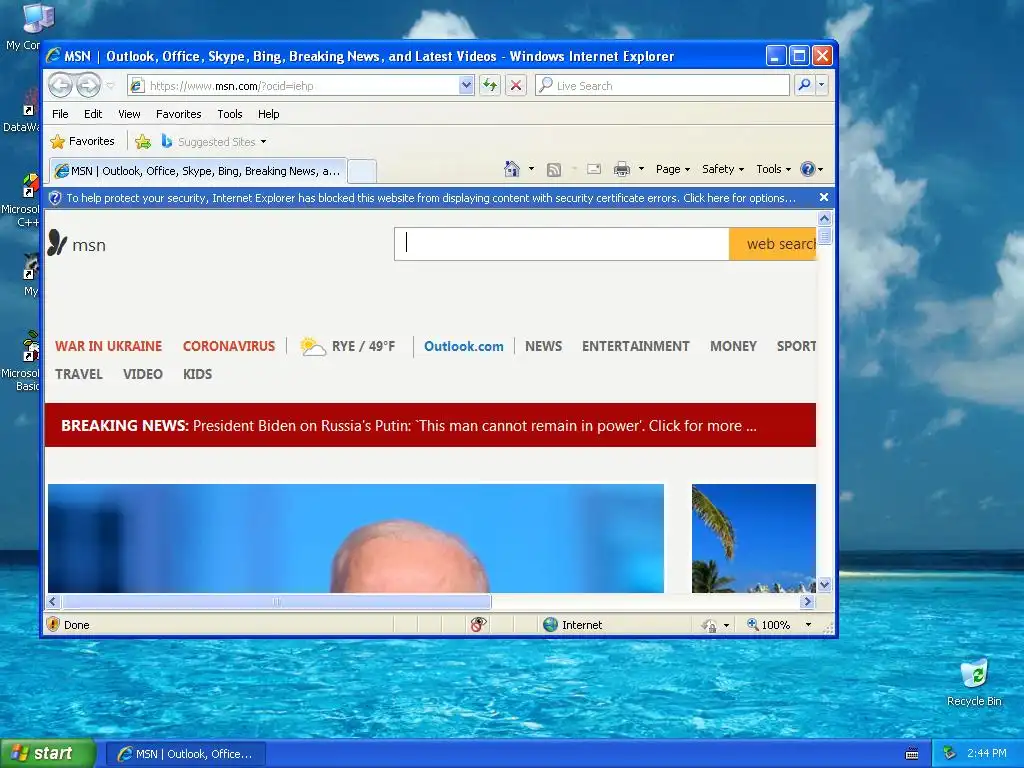The width and height of the screenshot is (1024, 768).
Task: Click the horizontal scrollbar right arrow
Action: click(x=808, y=601)
